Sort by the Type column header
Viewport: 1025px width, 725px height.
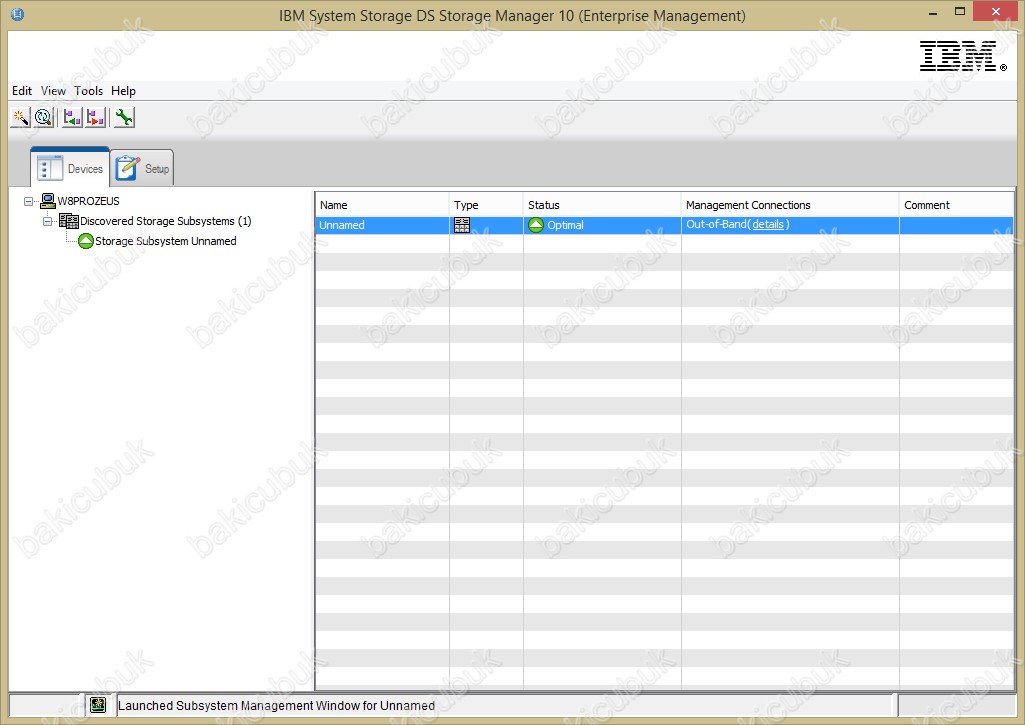(486, 205)
